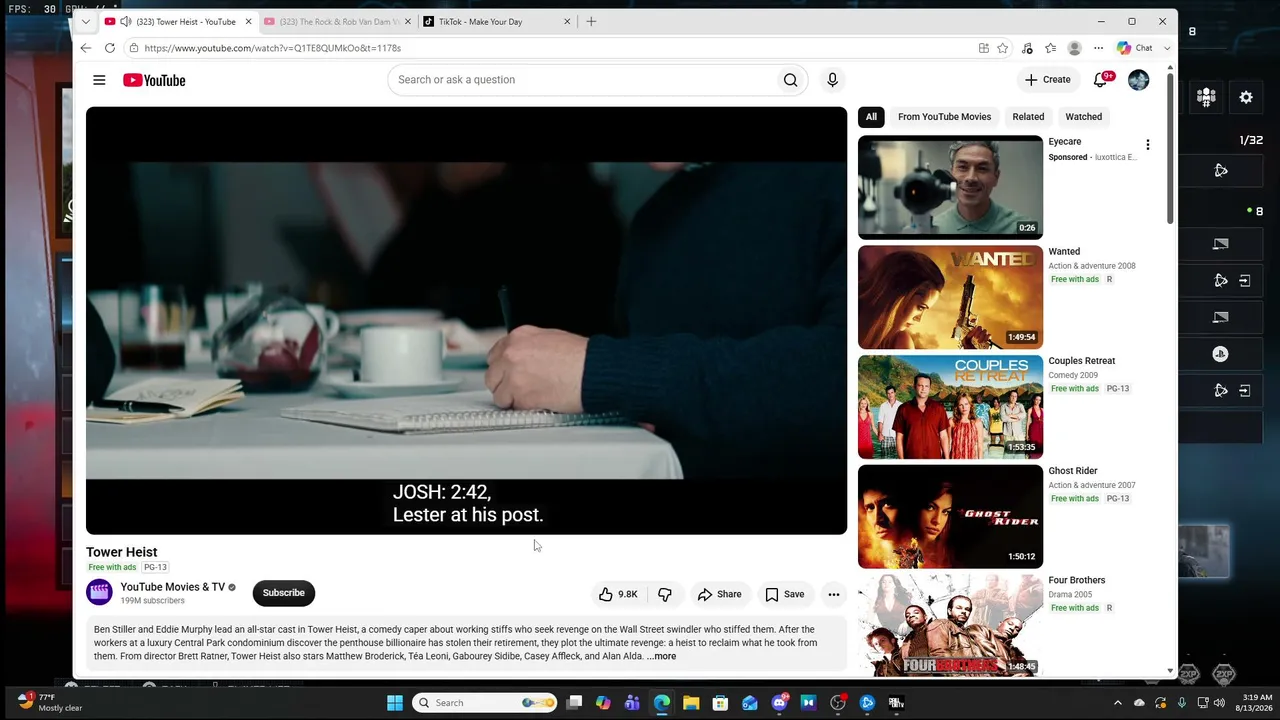This screenshot has width=1280, height=720.
Task: Click the YouTube search magnifier button
Action: (x=791, y=80)
